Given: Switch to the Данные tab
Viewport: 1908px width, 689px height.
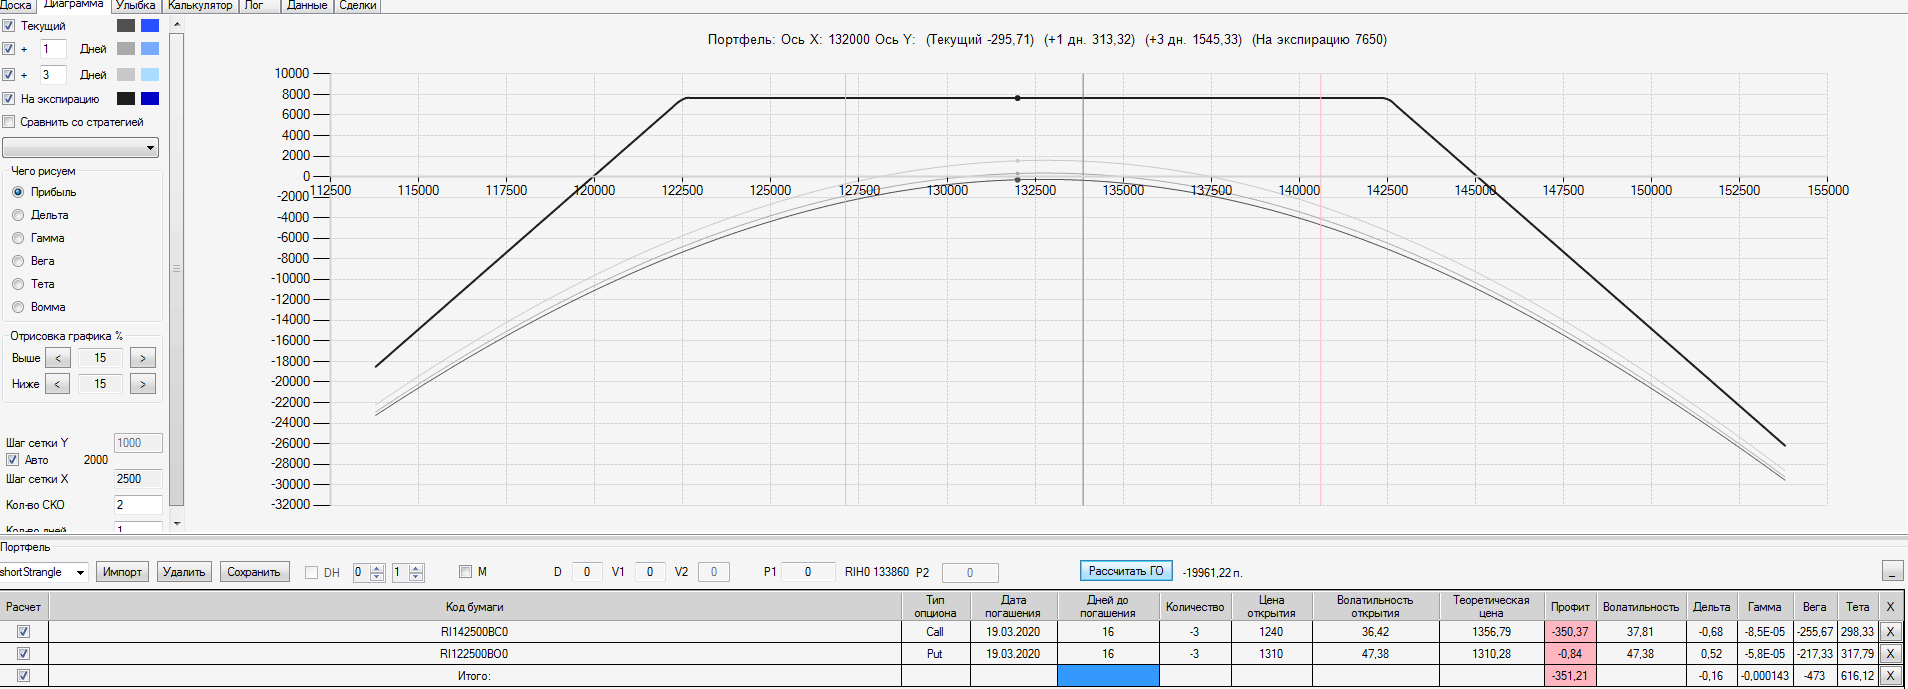Looking at the screenshot, I should (307, 5).
